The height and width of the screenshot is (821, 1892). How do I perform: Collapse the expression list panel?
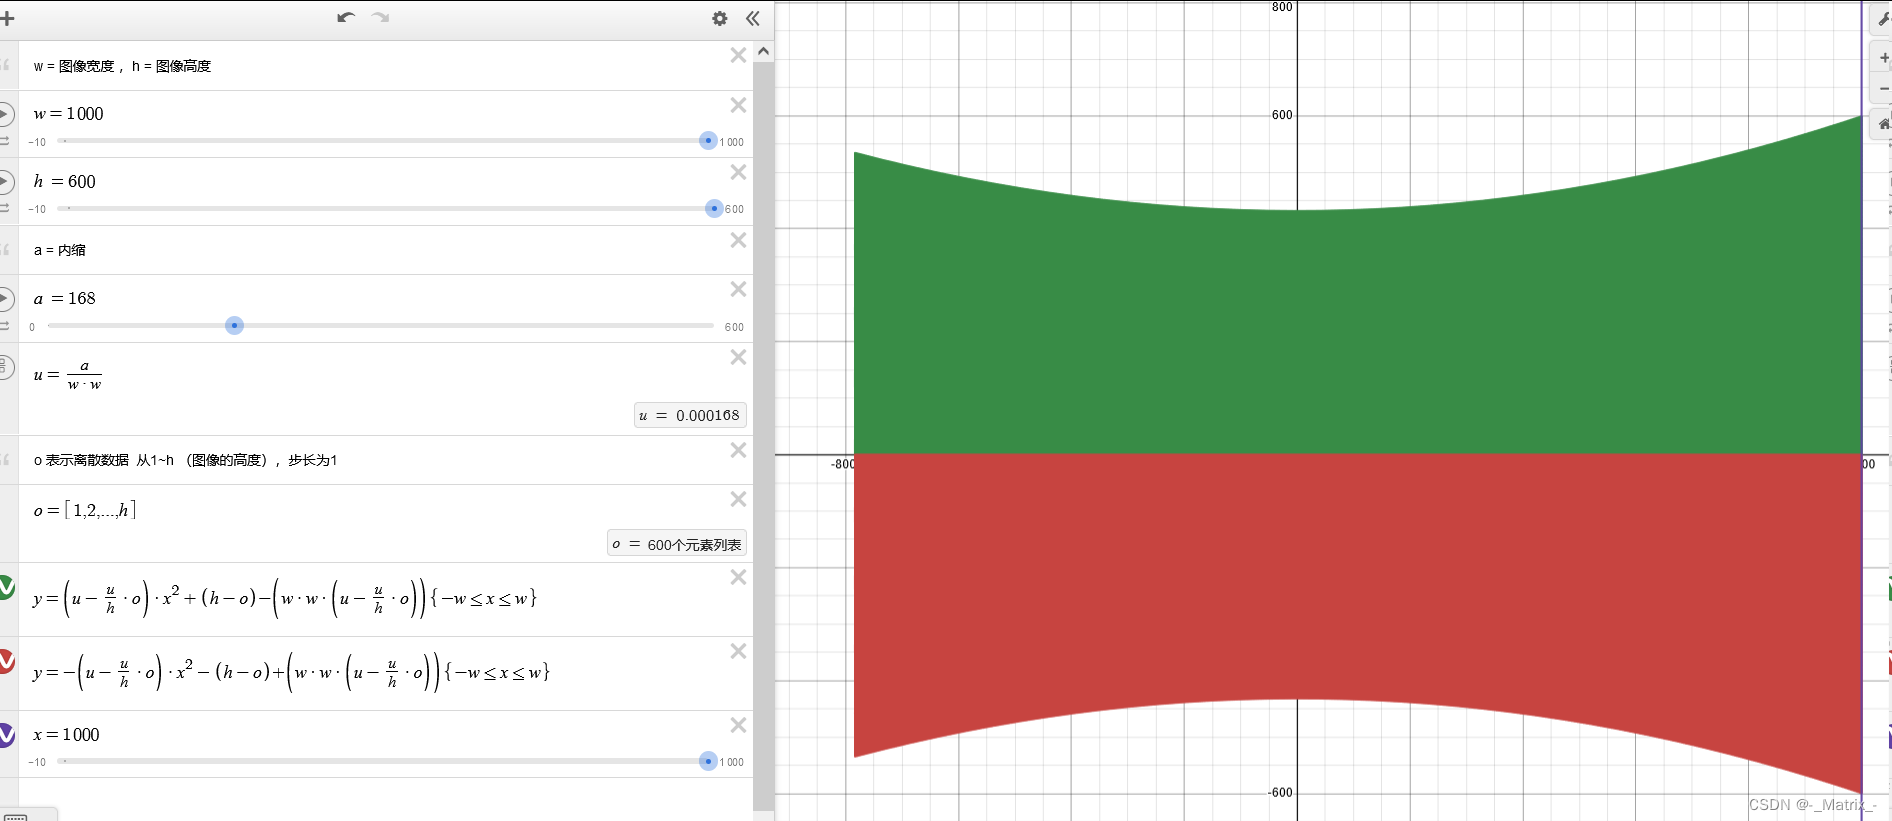[753, 18]
